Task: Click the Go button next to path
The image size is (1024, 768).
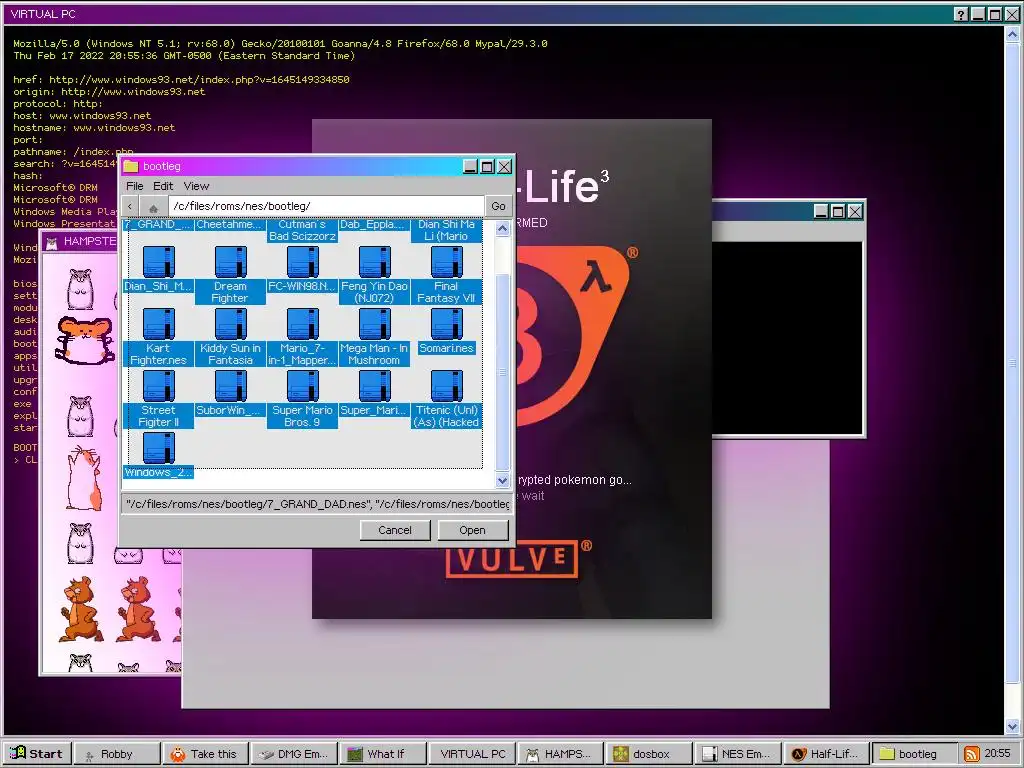Action: coord(498,206)
